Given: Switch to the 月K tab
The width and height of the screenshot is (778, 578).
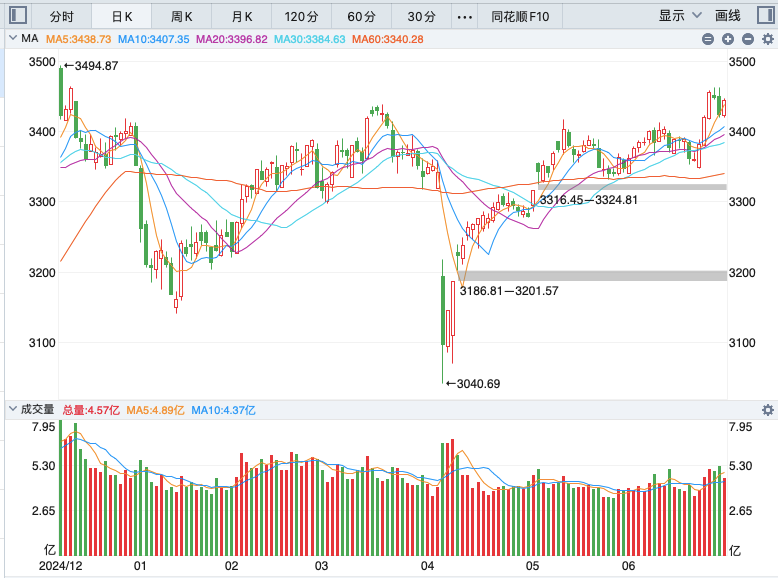Looking at the screenshot, I should [x=242, y=16].
